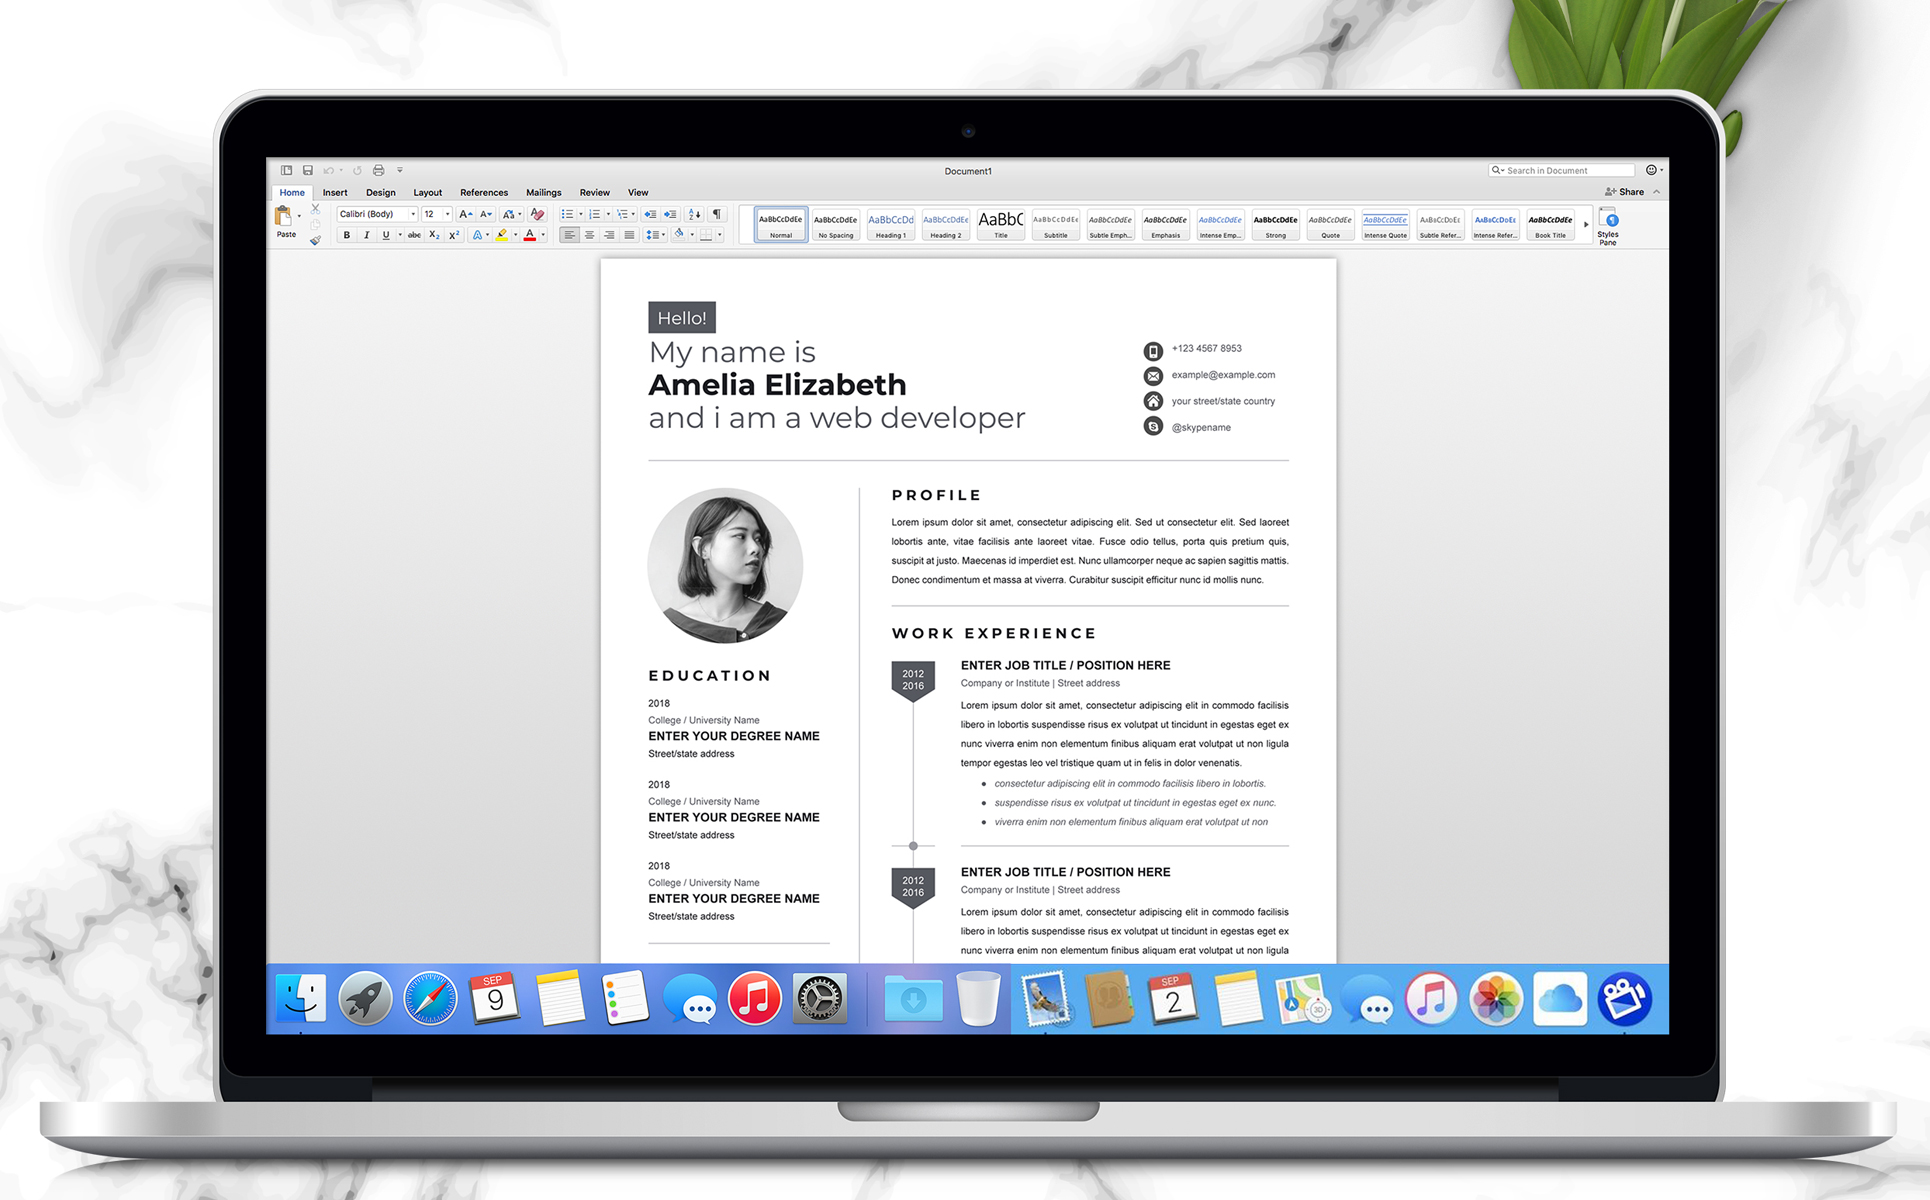1930x1200 pixels.
Task: Click the Search in Document field
Action: (x=1565, y=171)
